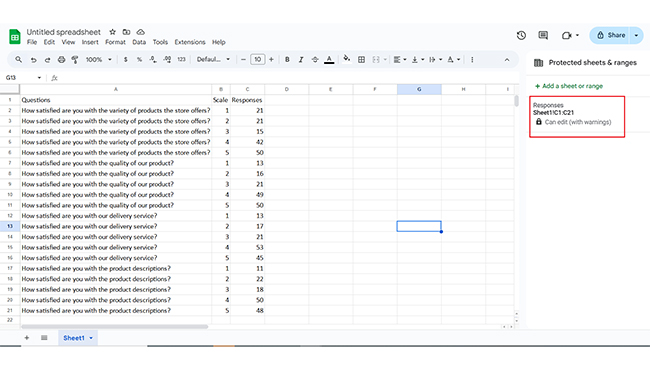650x370 pixels.
Task: Format as currency dollar icon
Action: point(126,60)
